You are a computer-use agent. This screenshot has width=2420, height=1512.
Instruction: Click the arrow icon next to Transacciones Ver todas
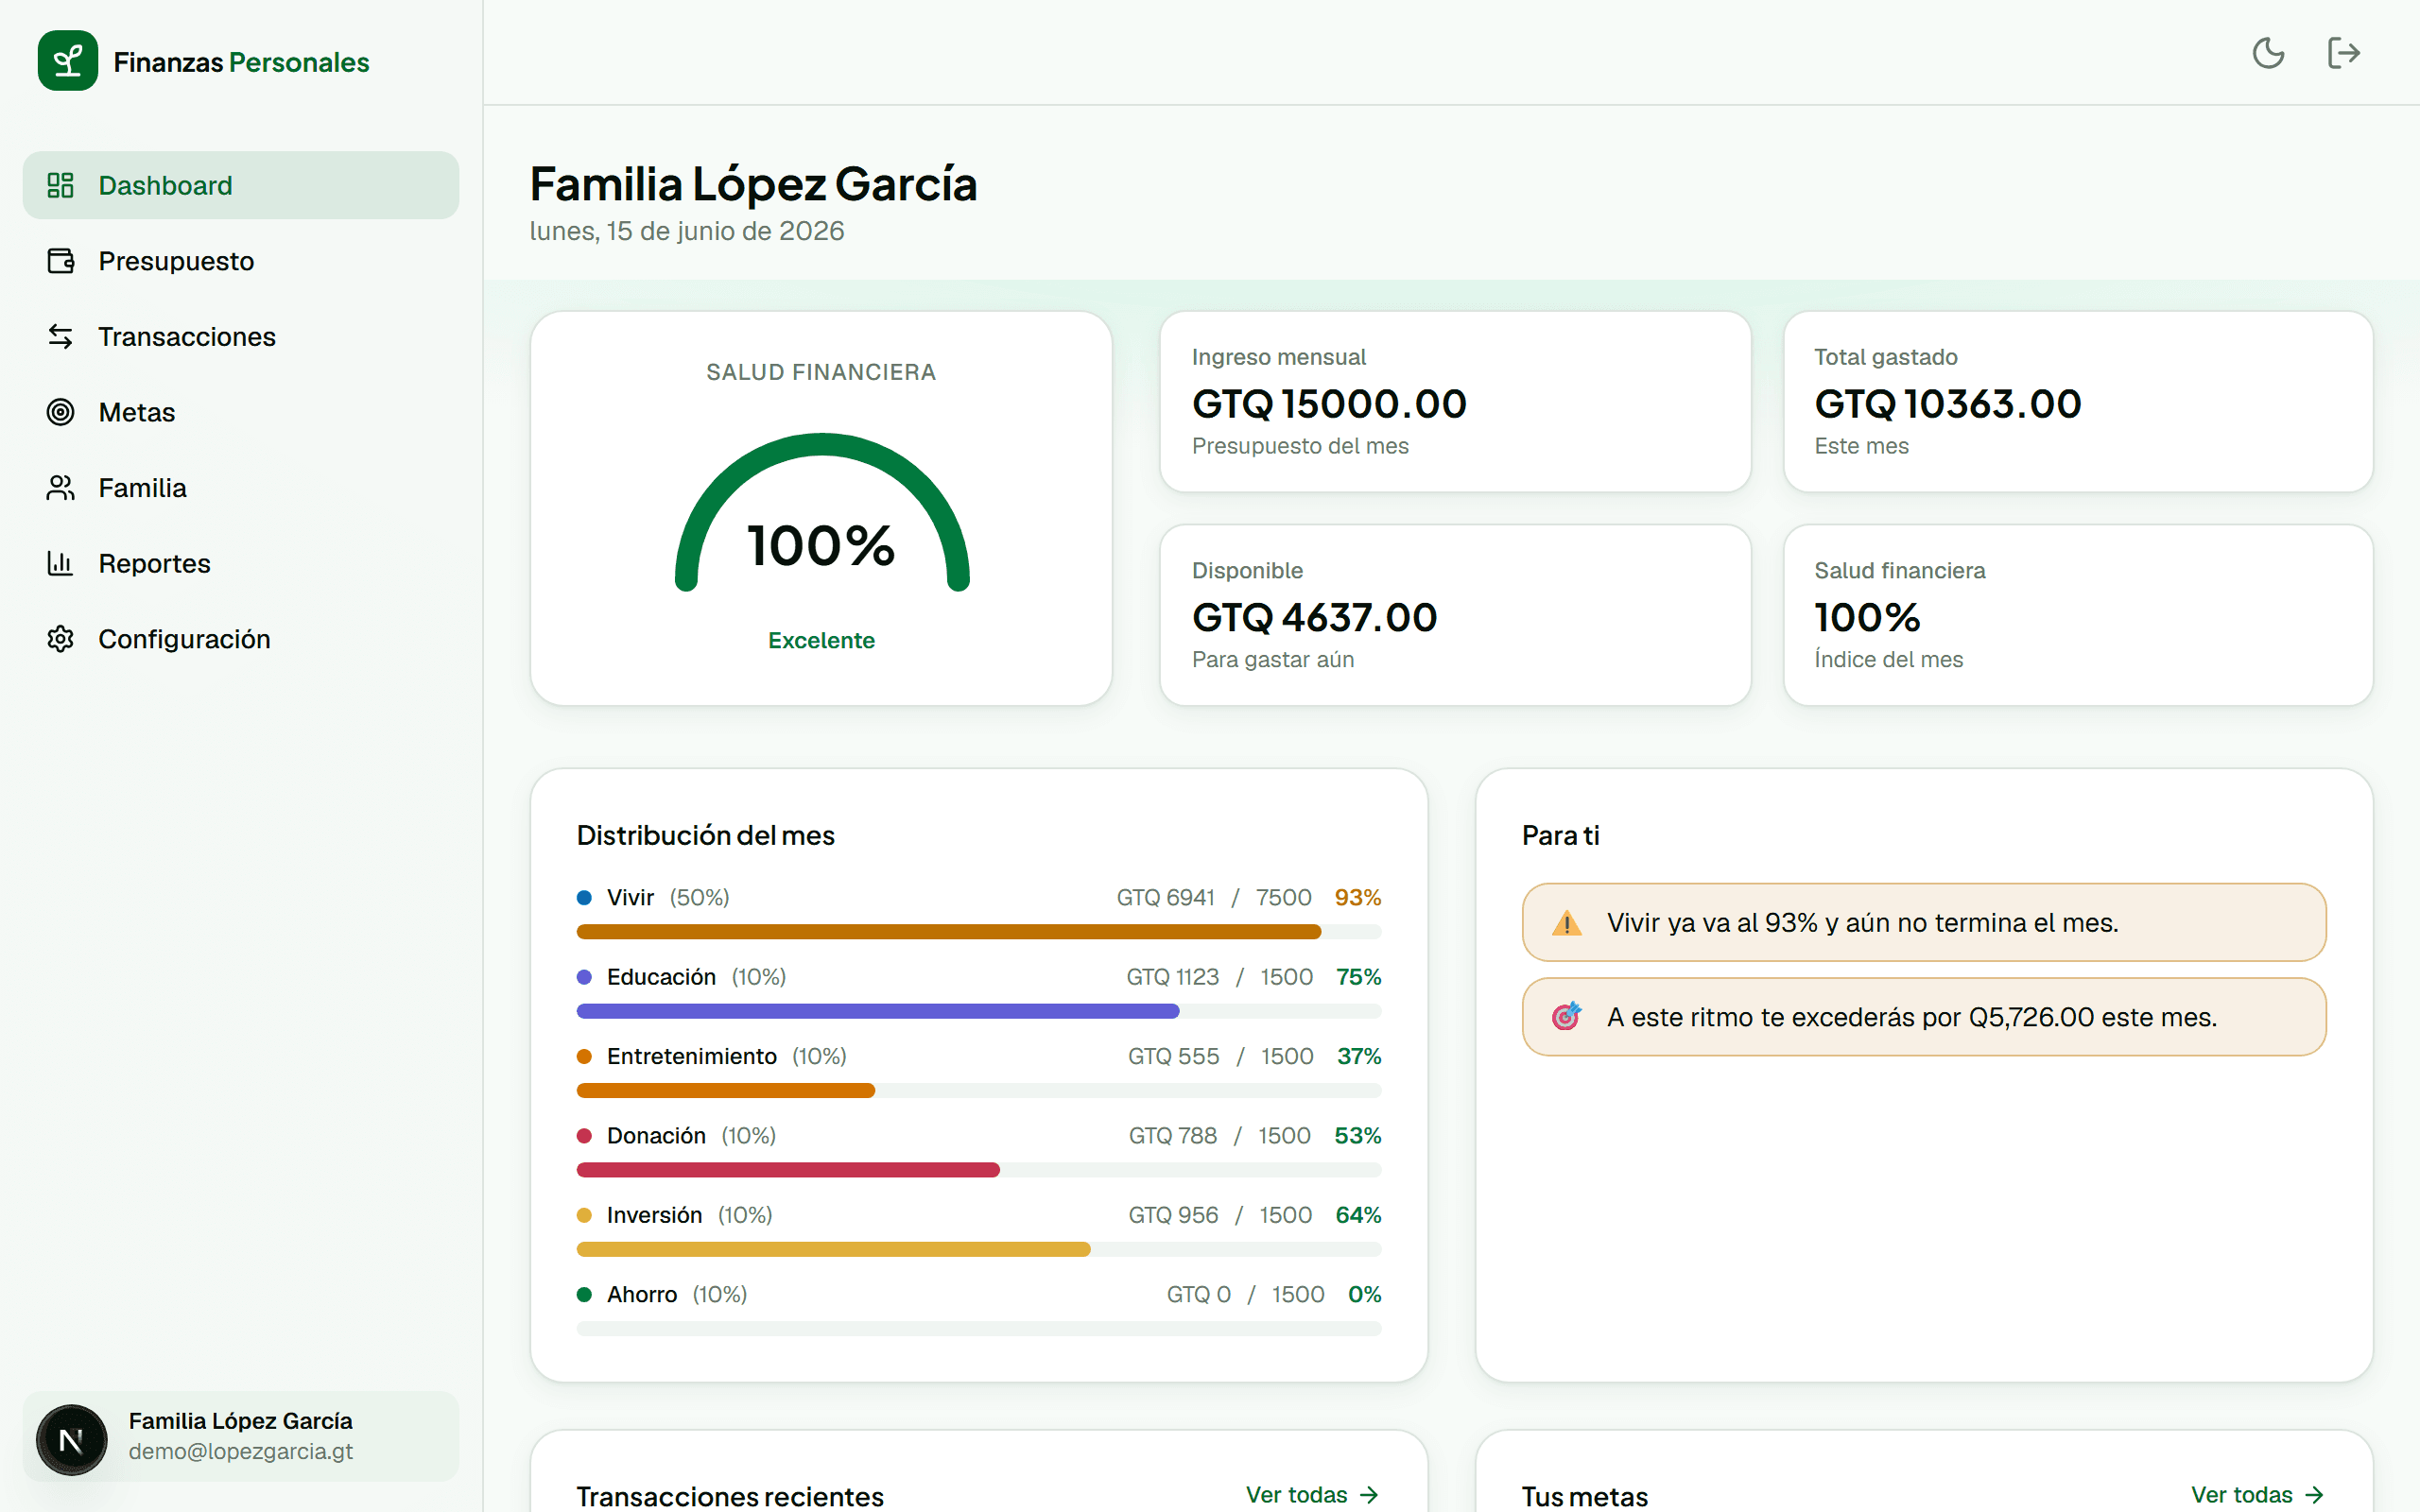click(1369, 1495)
